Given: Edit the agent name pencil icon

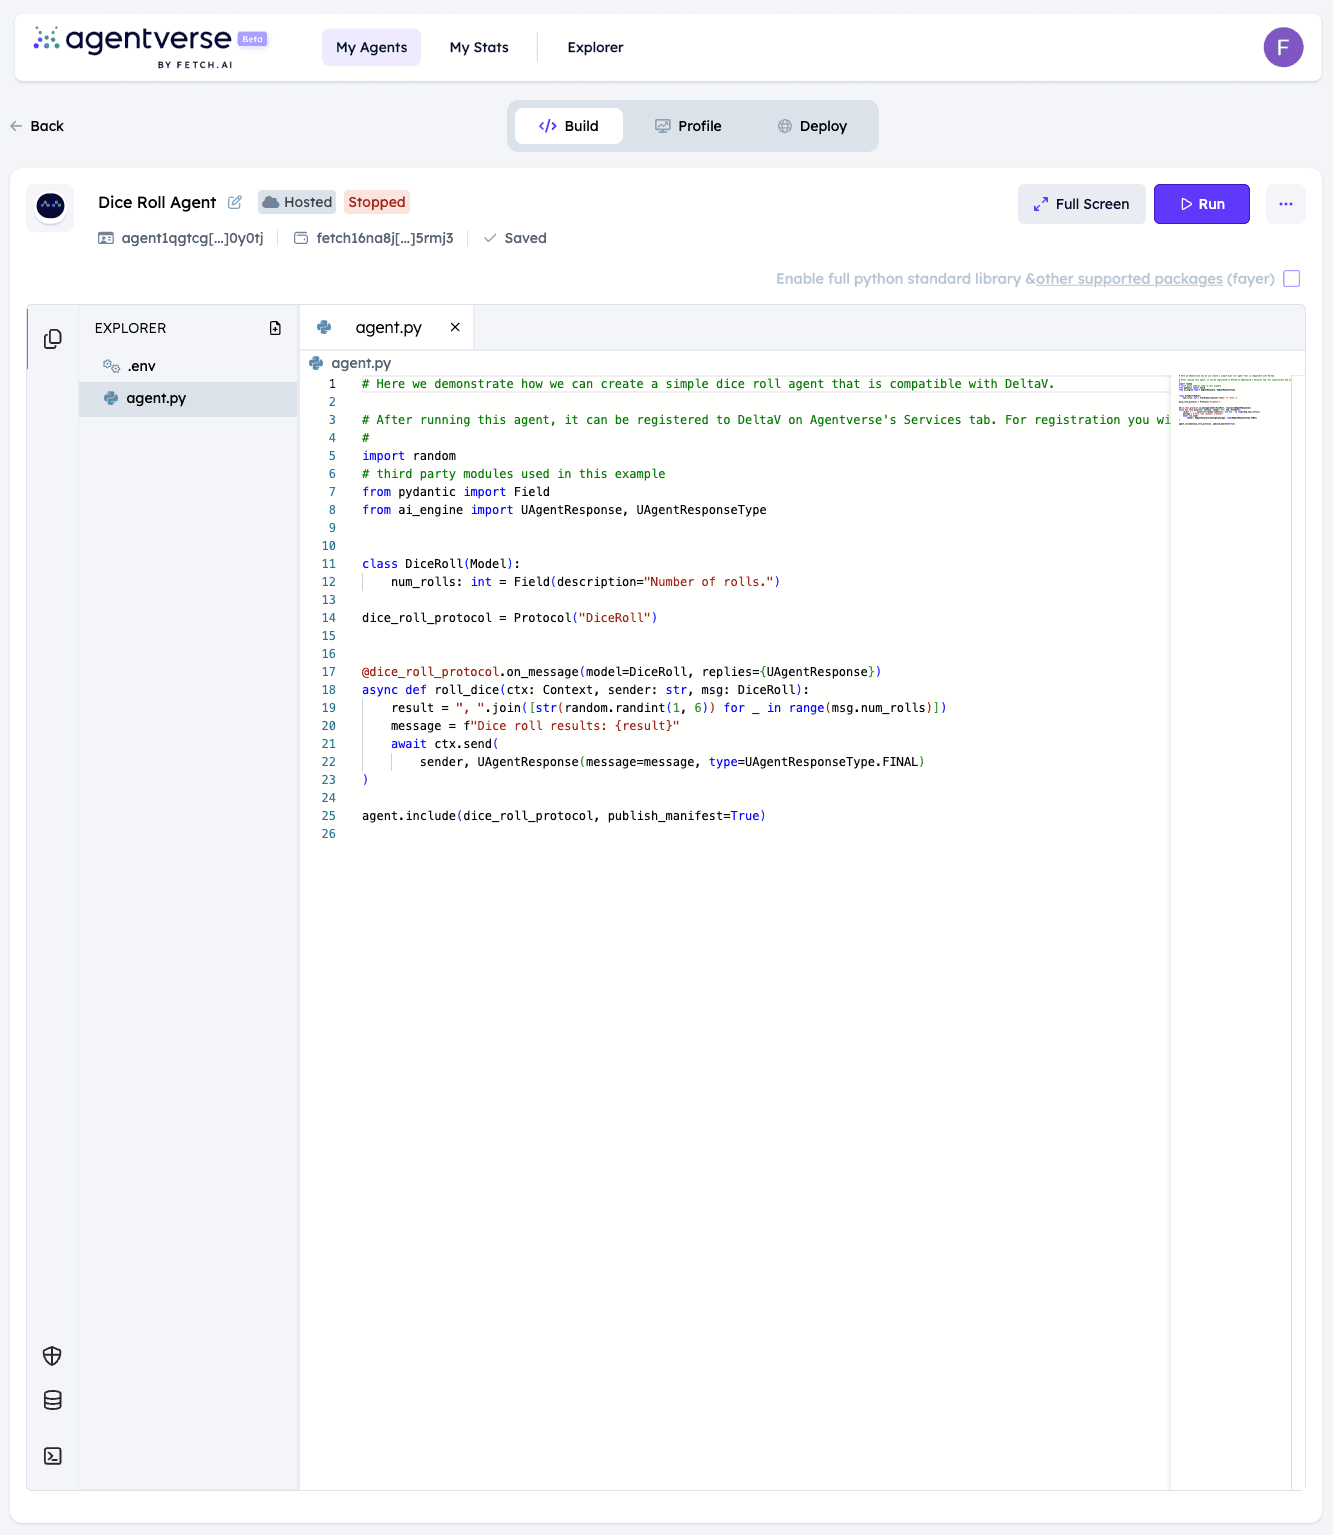Looking at the screenshot, I should (x=235, y=202).
